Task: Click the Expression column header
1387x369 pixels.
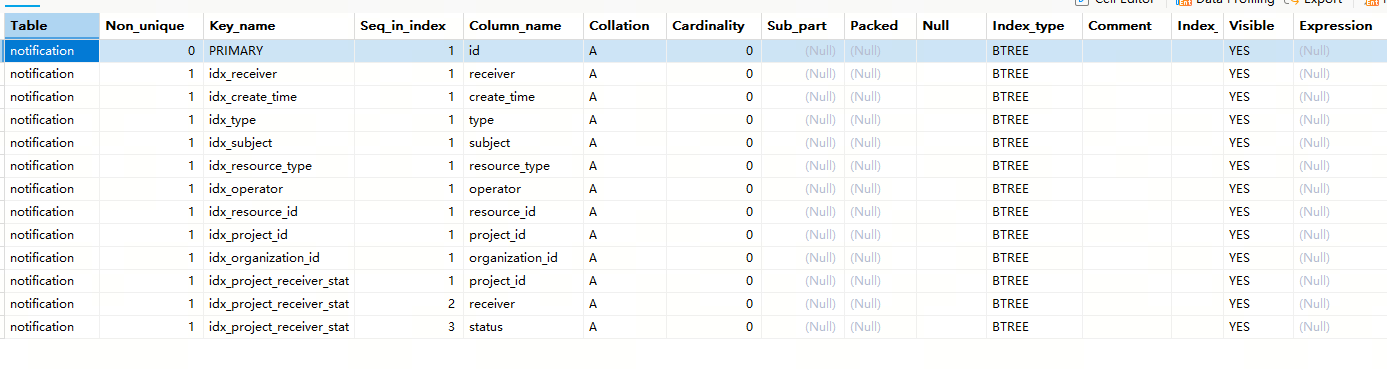Action: click(x=1340, y=26)
